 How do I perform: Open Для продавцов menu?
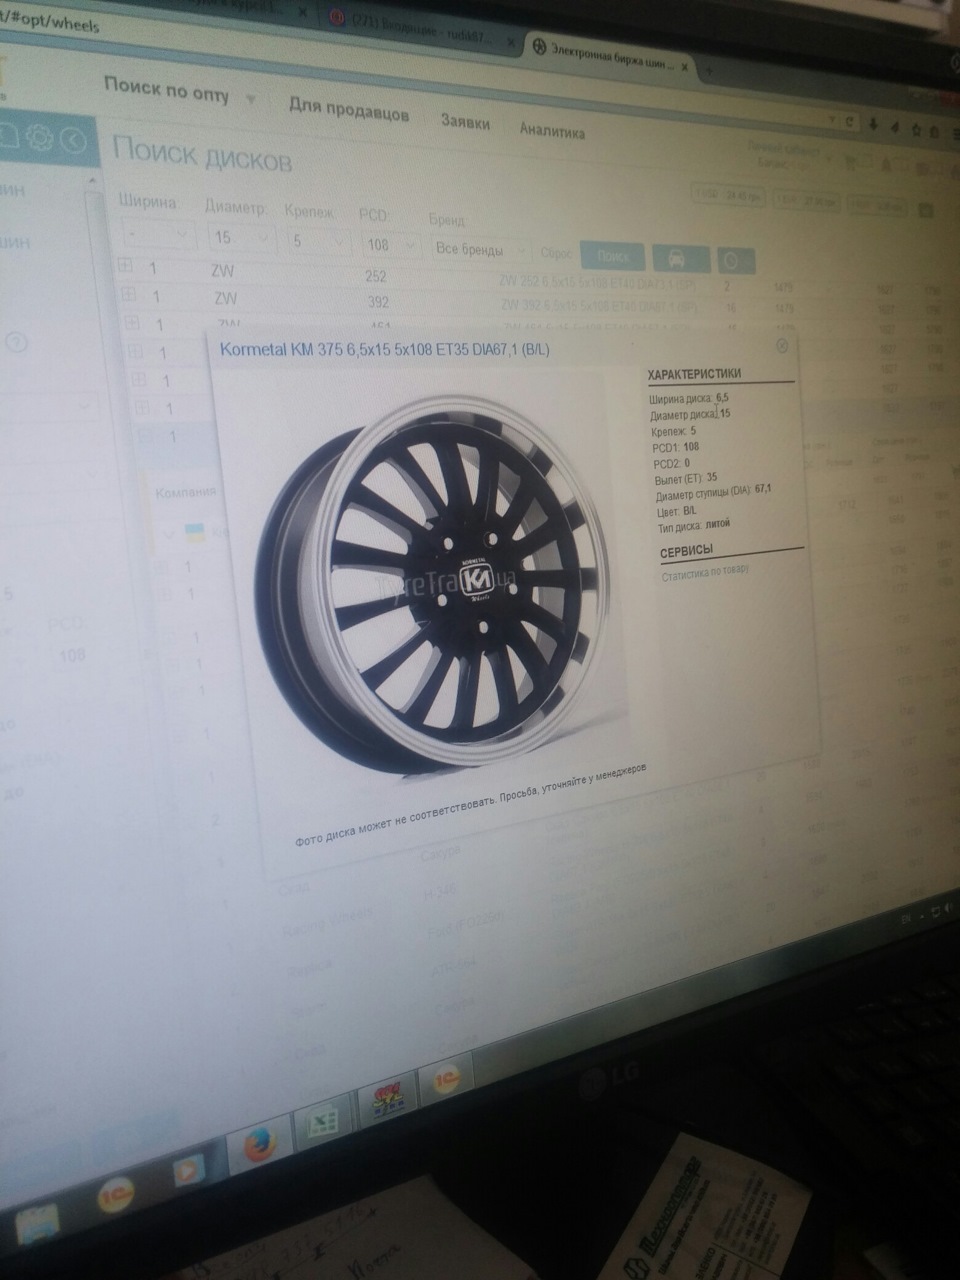[349, 109]
